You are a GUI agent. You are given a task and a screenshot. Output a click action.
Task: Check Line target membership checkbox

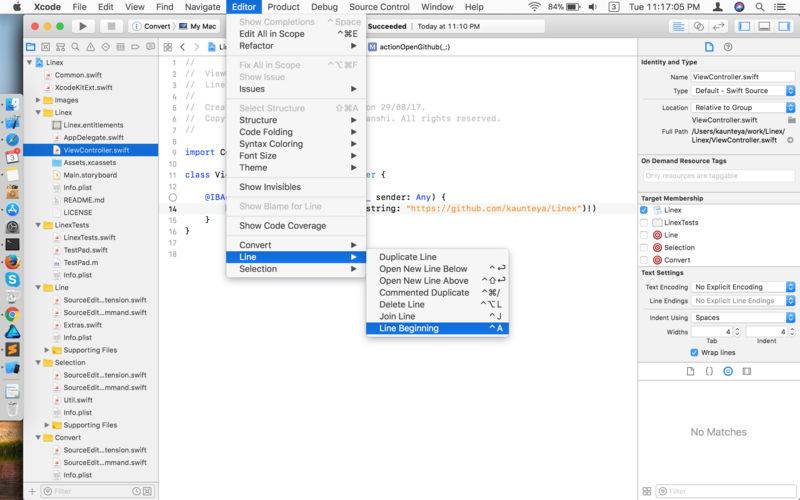coord(644,235)
